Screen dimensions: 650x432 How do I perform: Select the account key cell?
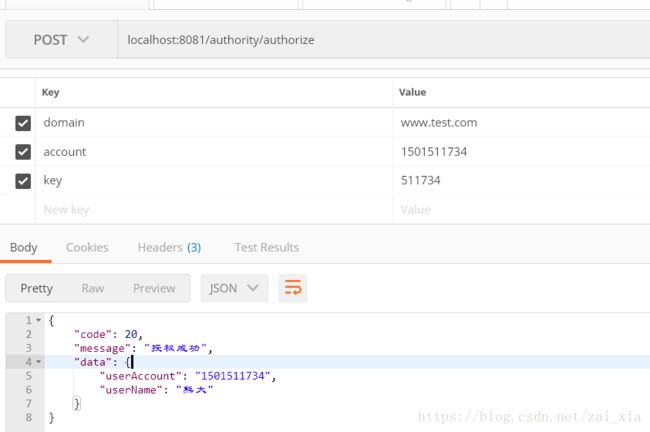[x=214, y=152]
